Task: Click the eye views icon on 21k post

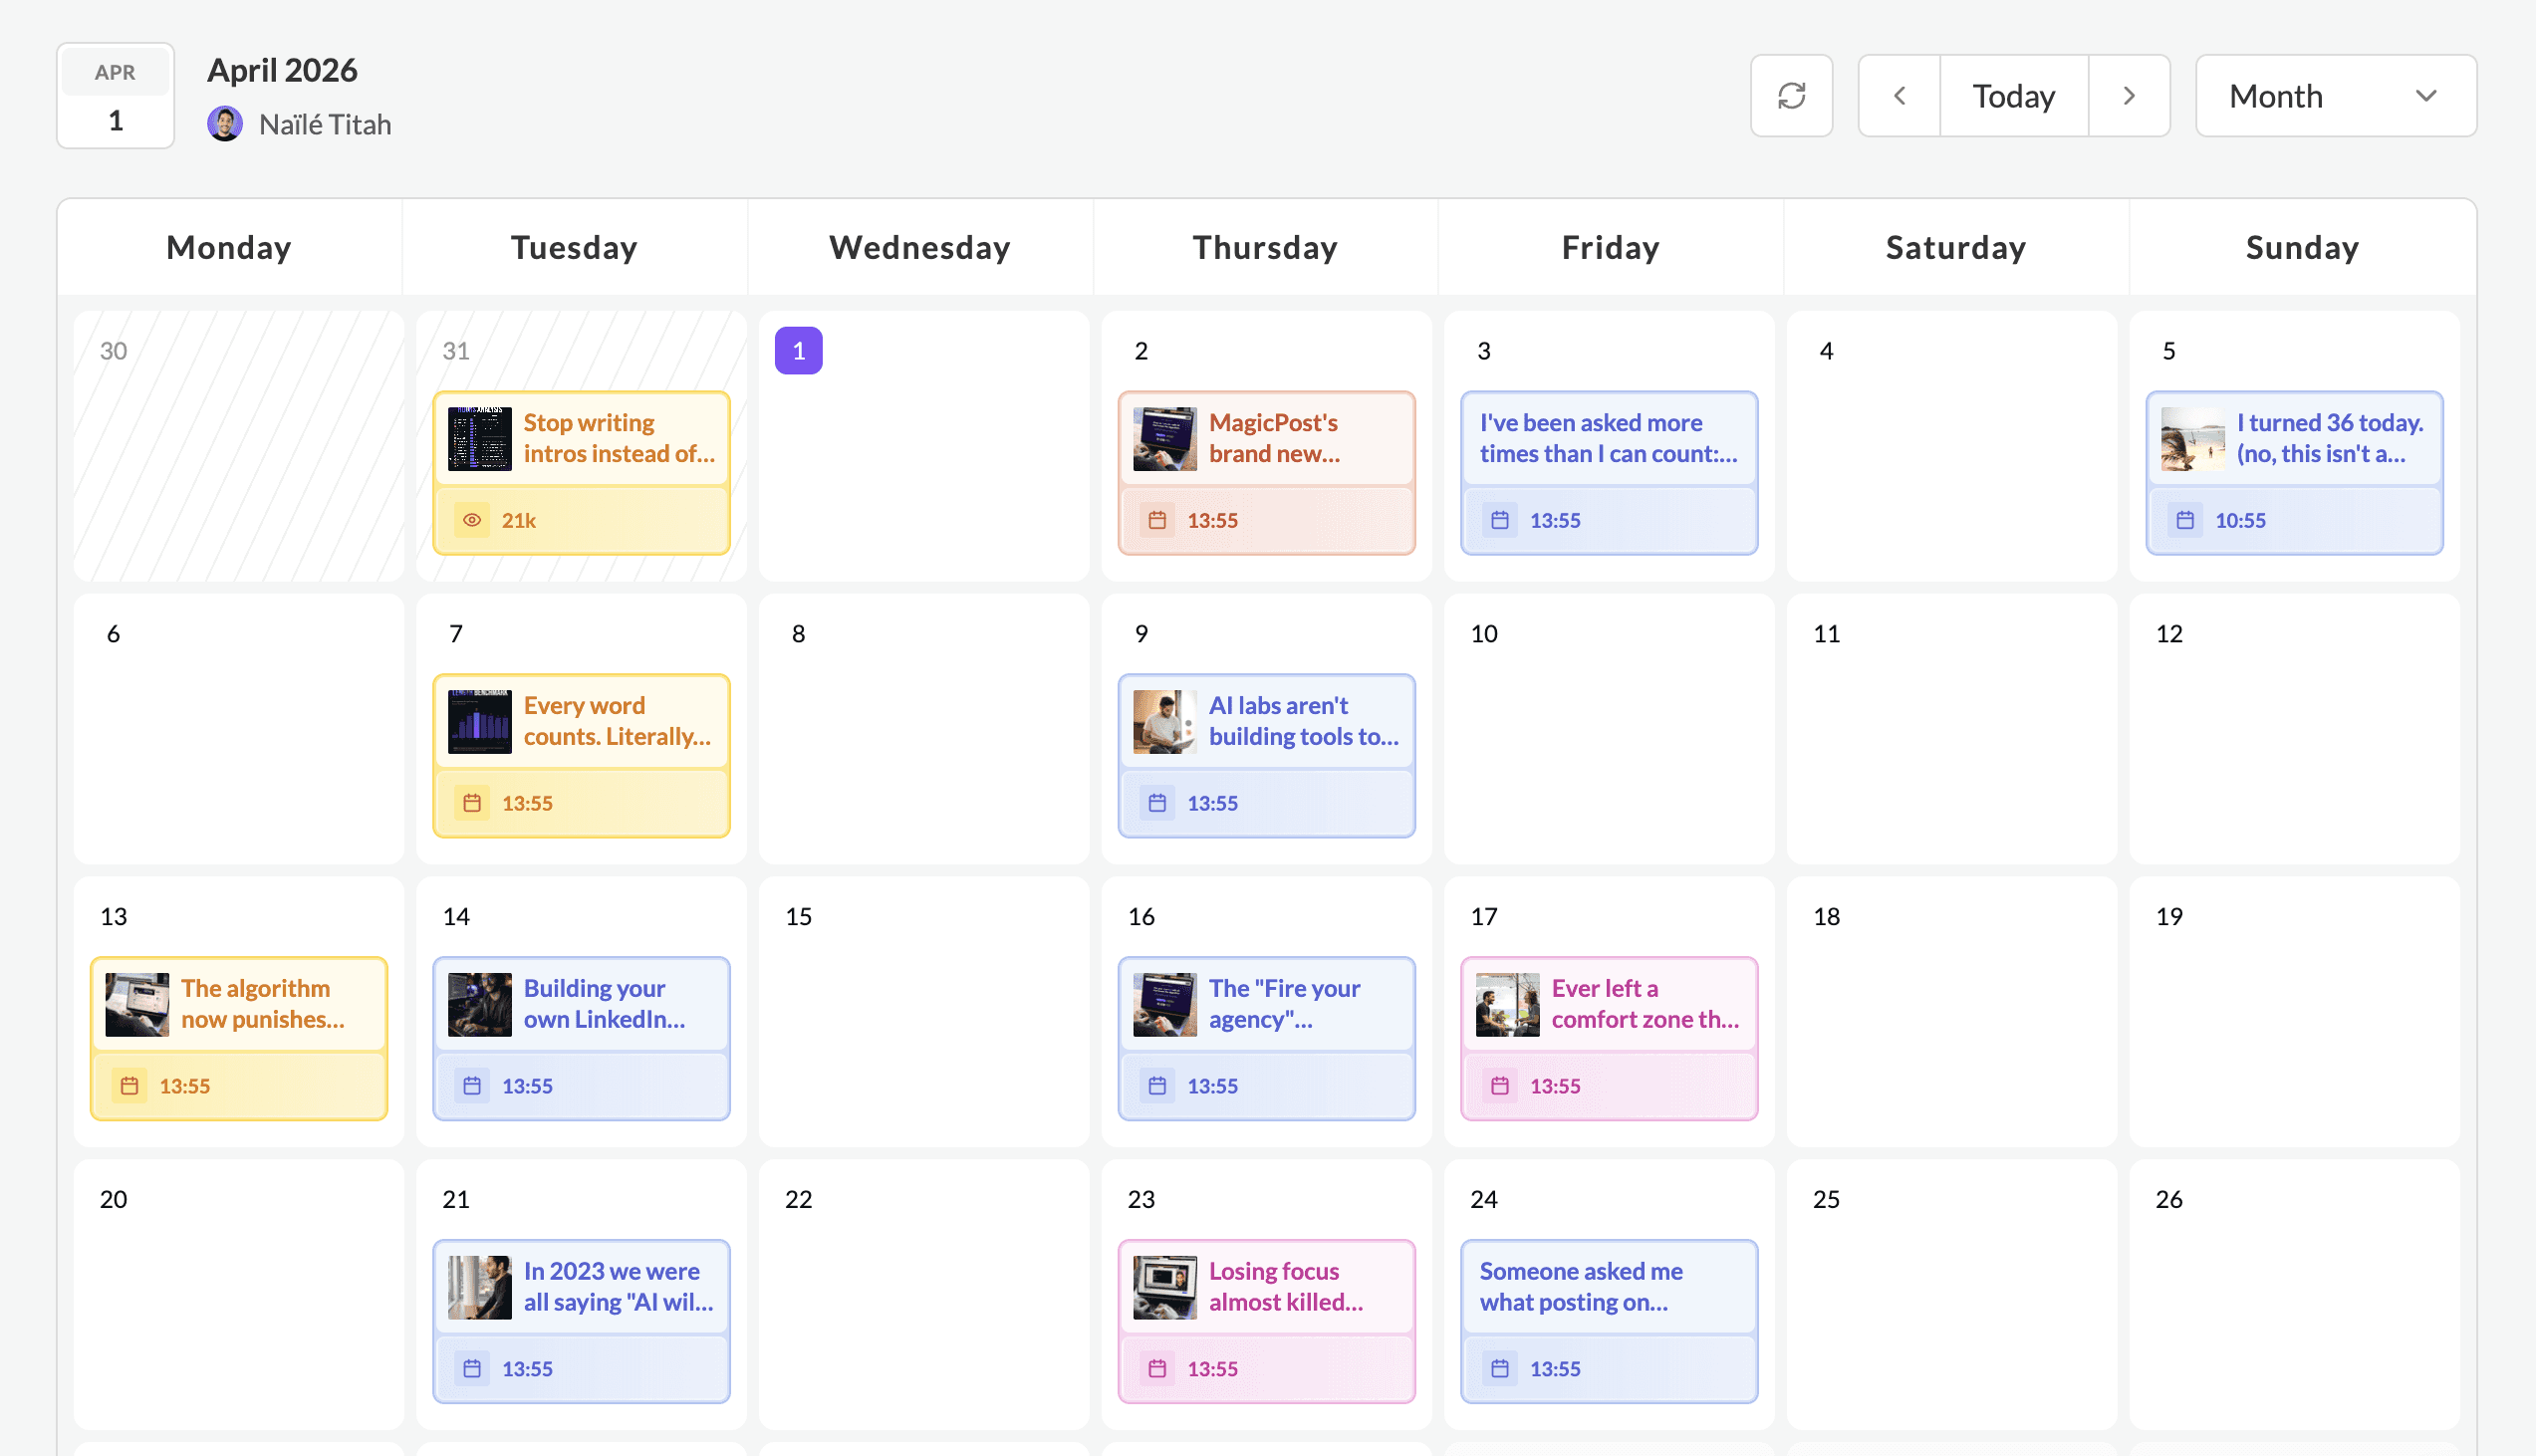Action: (472, 520)
